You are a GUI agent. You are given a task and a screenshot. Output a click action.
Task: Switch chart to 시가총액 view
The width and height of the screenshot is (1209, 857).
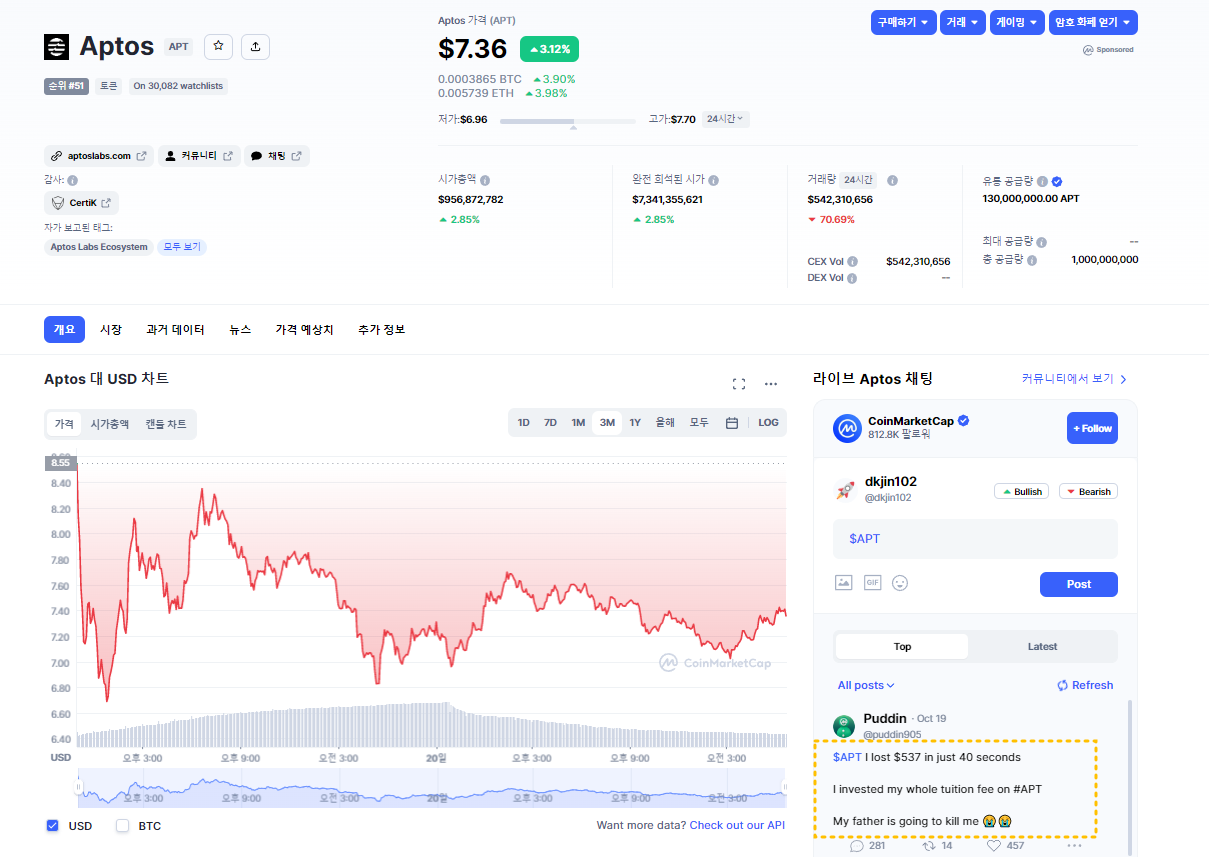[x=110, y=424]
